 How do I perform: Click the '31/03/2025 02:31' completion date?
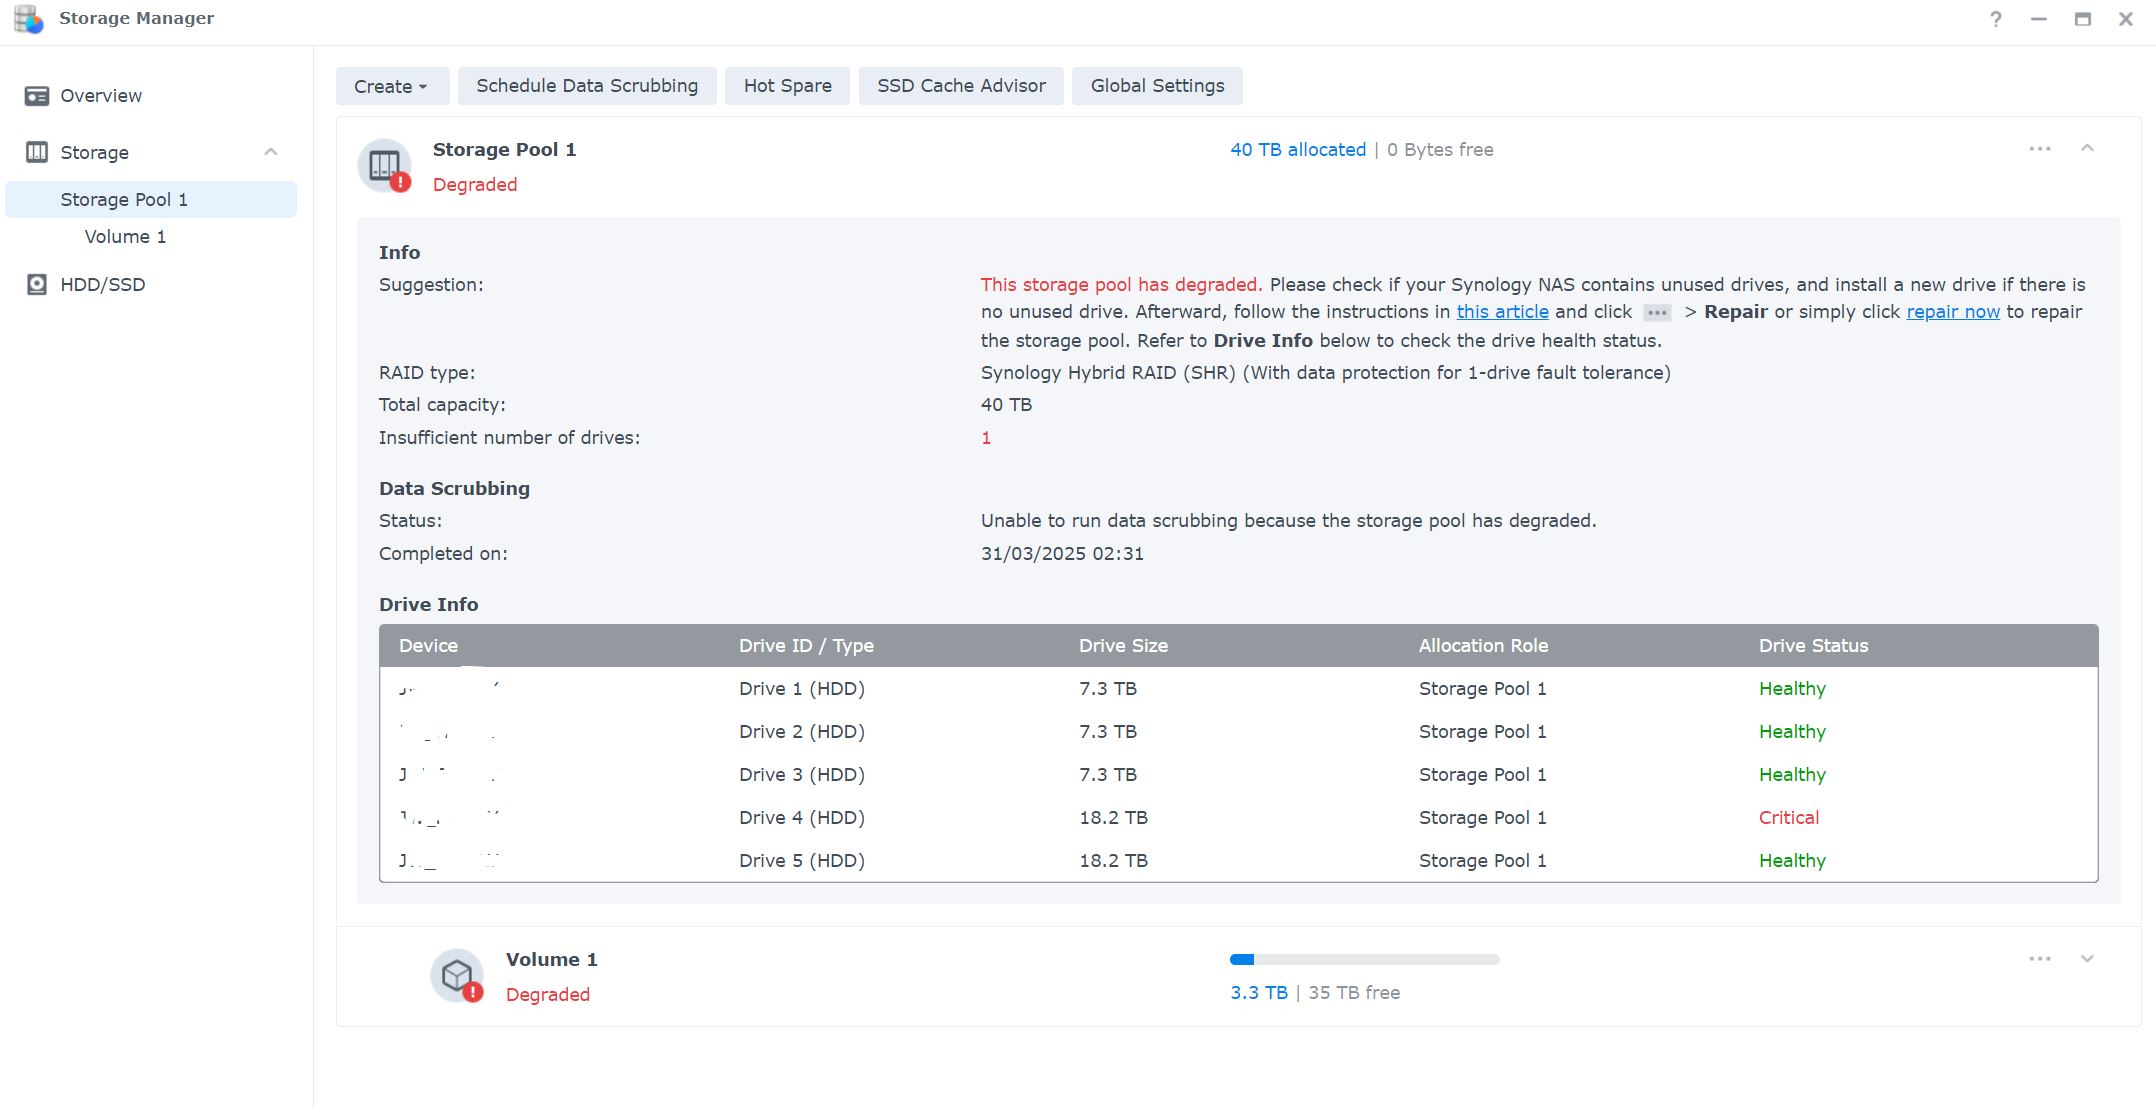pyautogui.click(x=1062, y=554)
